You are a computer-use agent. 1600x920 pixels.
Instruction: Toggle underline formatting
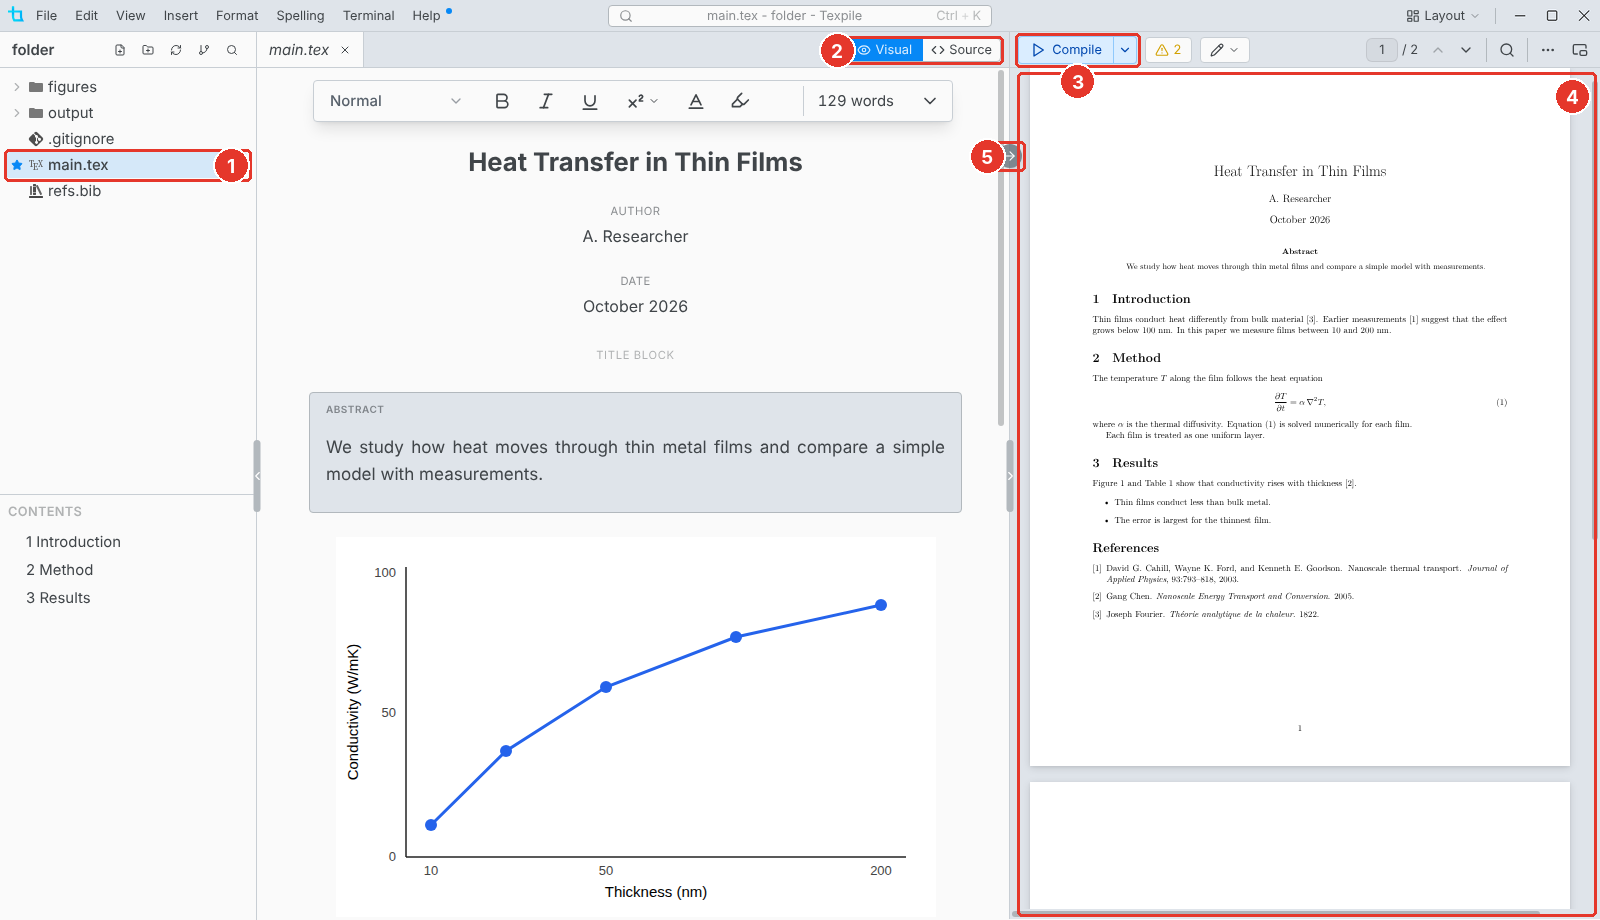point(590,101)
